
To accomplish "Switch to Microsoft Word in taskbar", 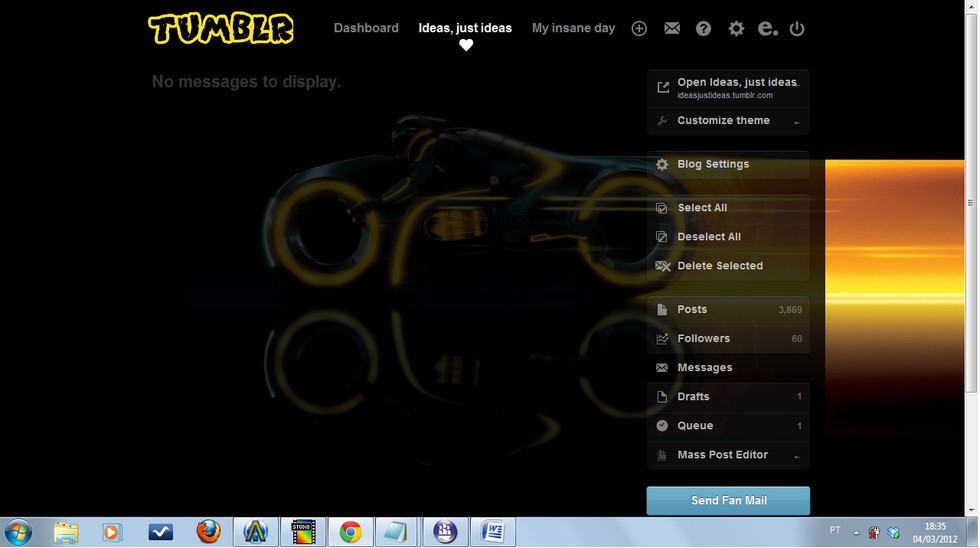I will tap(492, 532).
